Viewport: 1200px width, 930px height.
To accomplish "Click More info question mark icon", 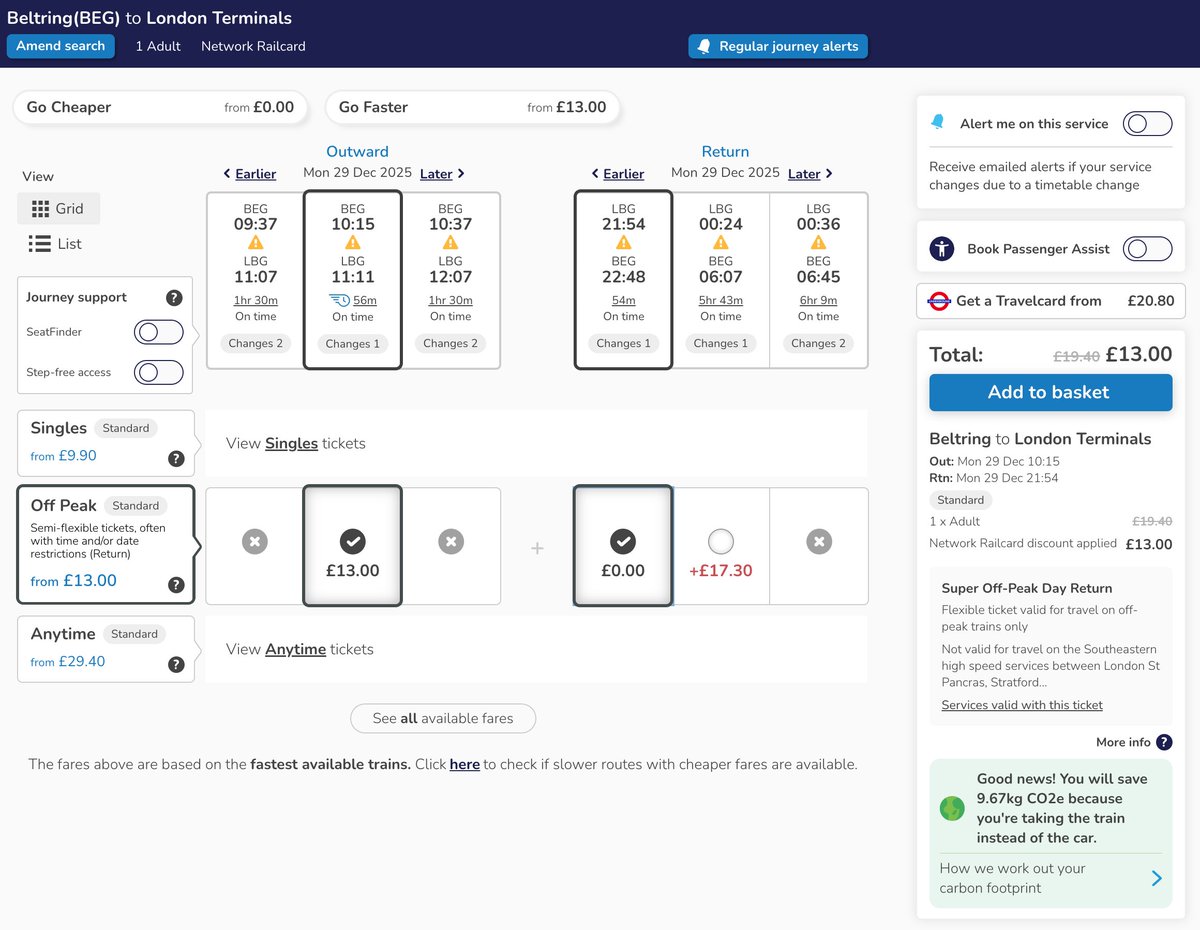I will 1164,742.
